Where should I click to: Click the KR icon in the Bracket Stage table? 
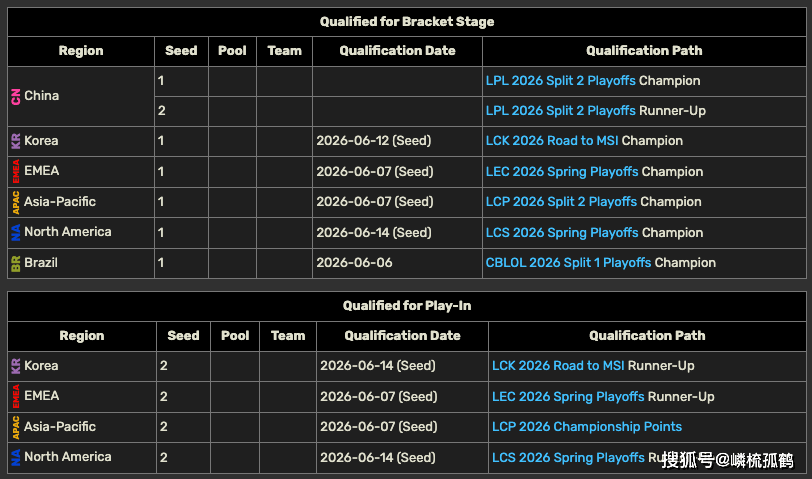click(x=15, y=141)
